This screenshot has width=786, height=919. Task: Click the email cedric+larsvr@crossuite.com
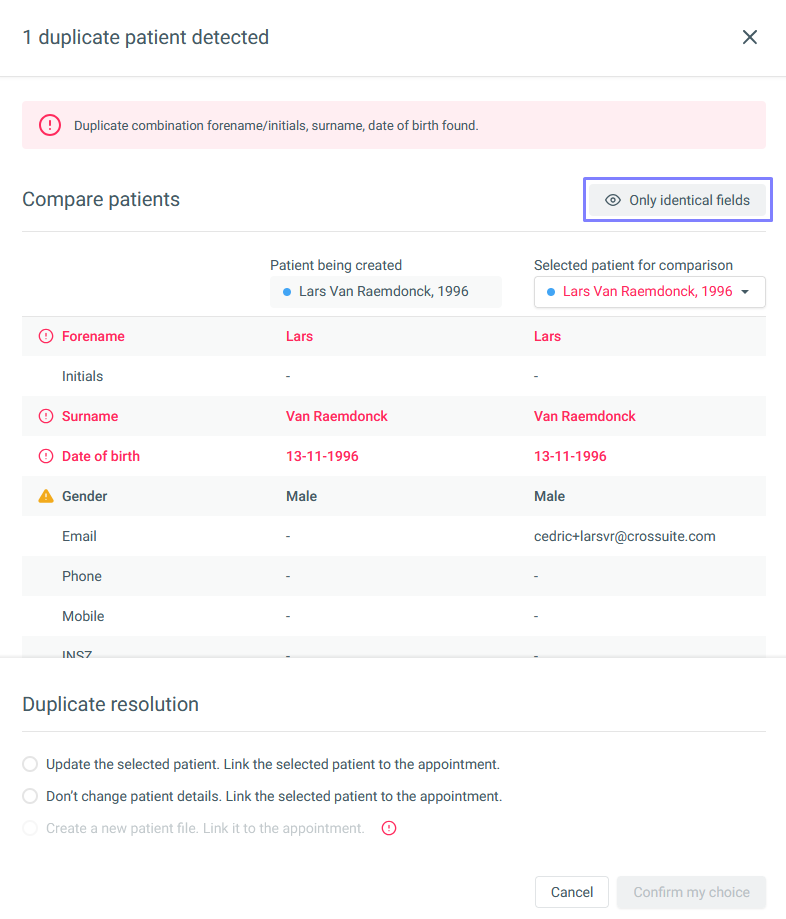click(624, 536)
